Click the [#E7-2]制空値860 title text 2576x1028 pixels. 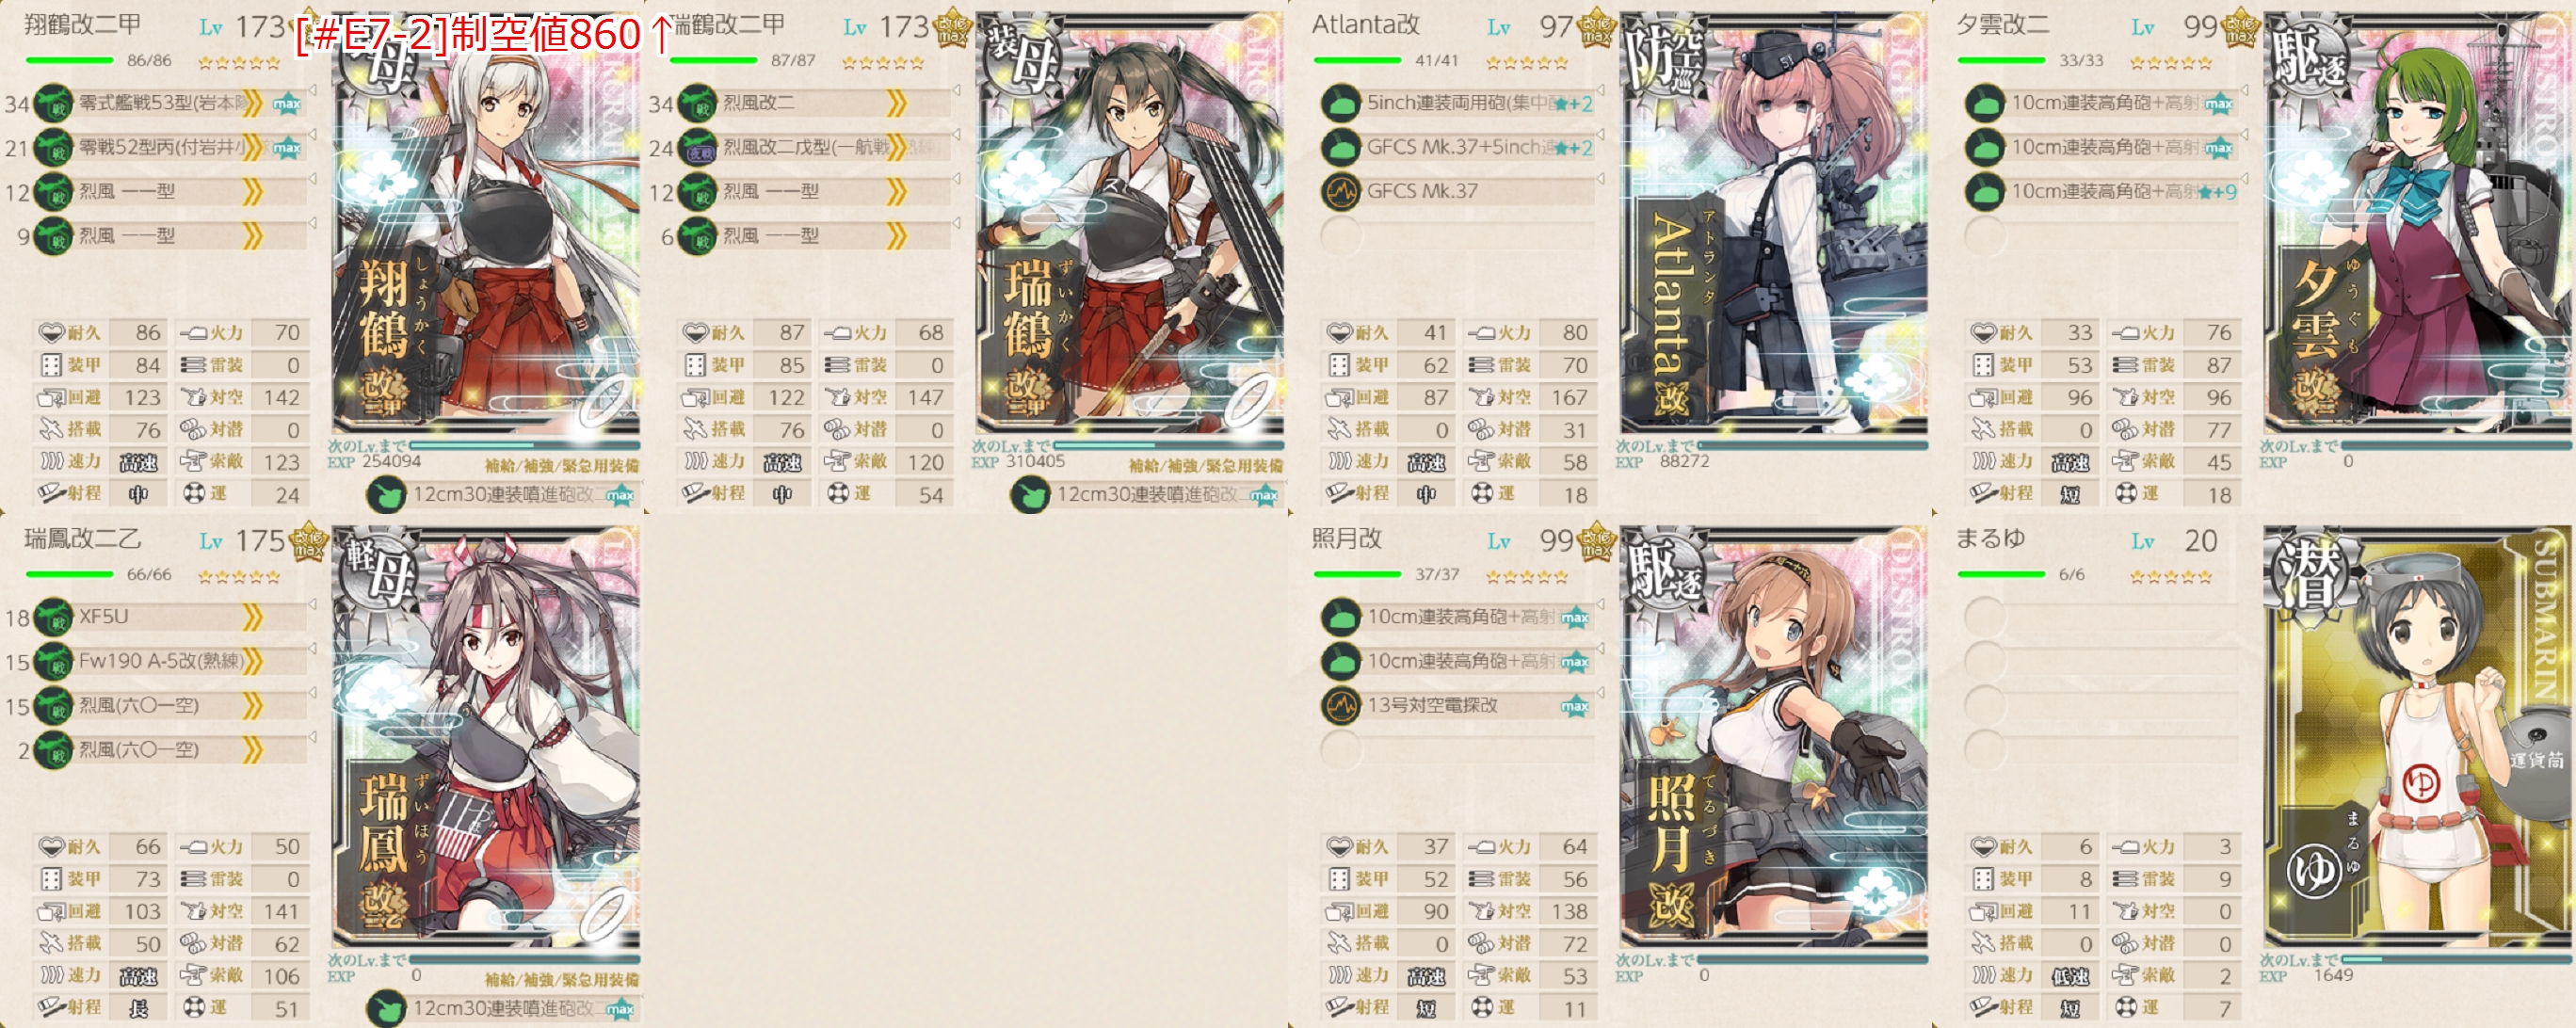(484, 35)
